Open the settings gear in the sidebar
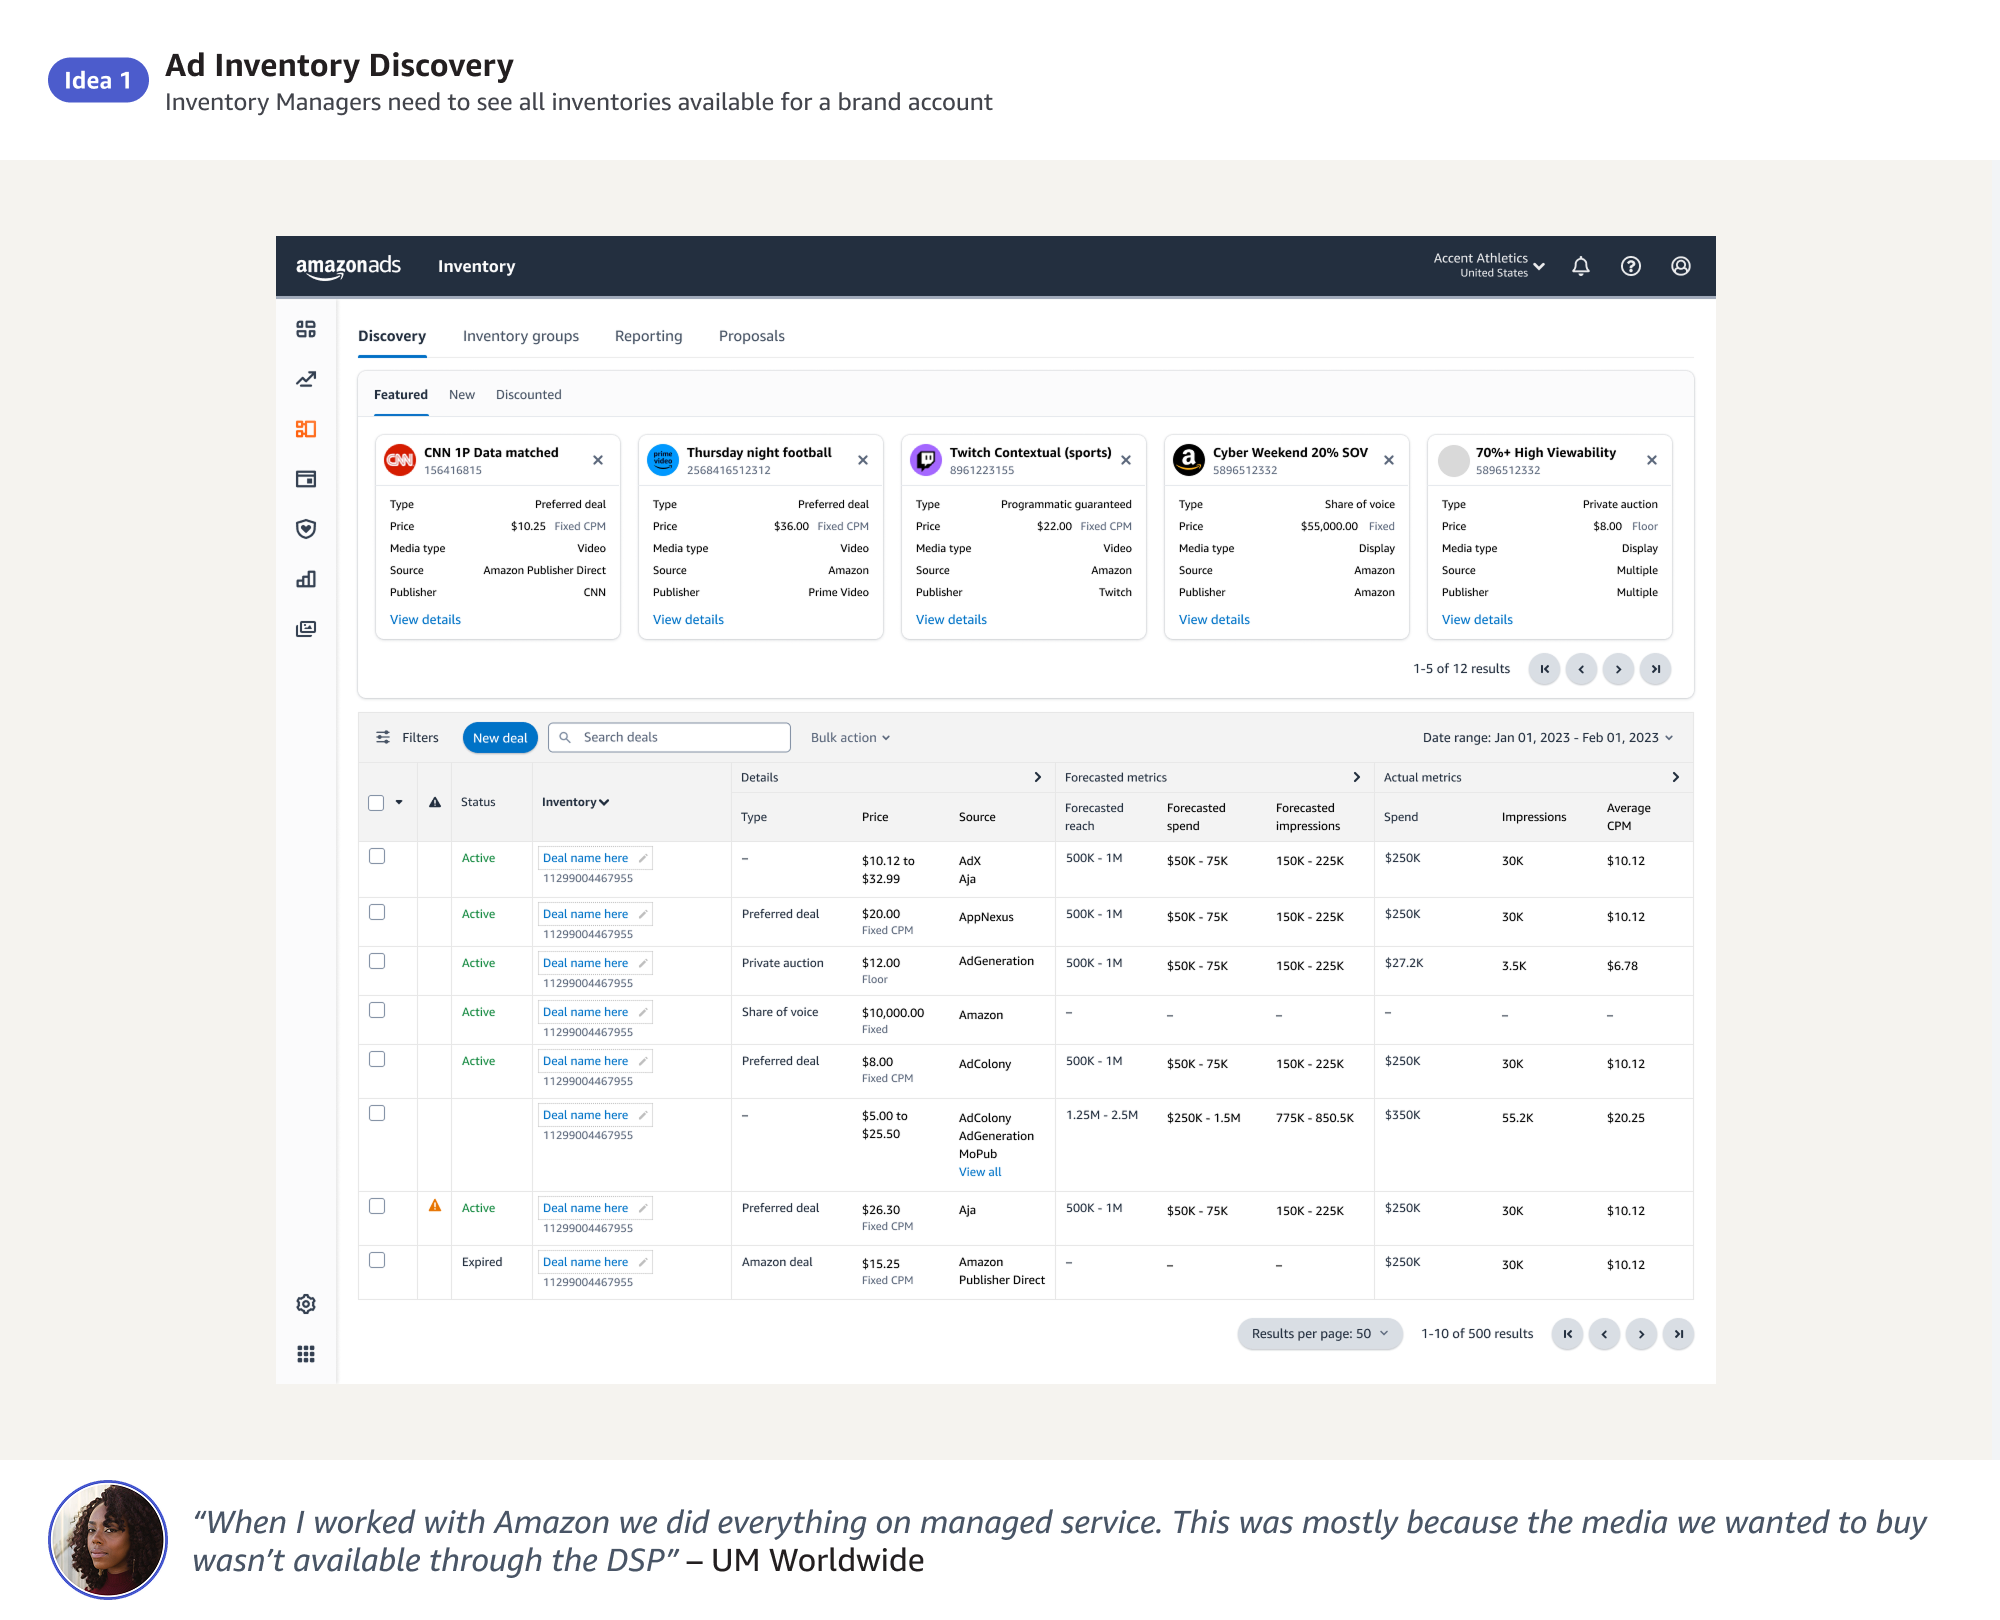The height and width of the screenshot is (1620, 2000). click(x=306, y=1303)
